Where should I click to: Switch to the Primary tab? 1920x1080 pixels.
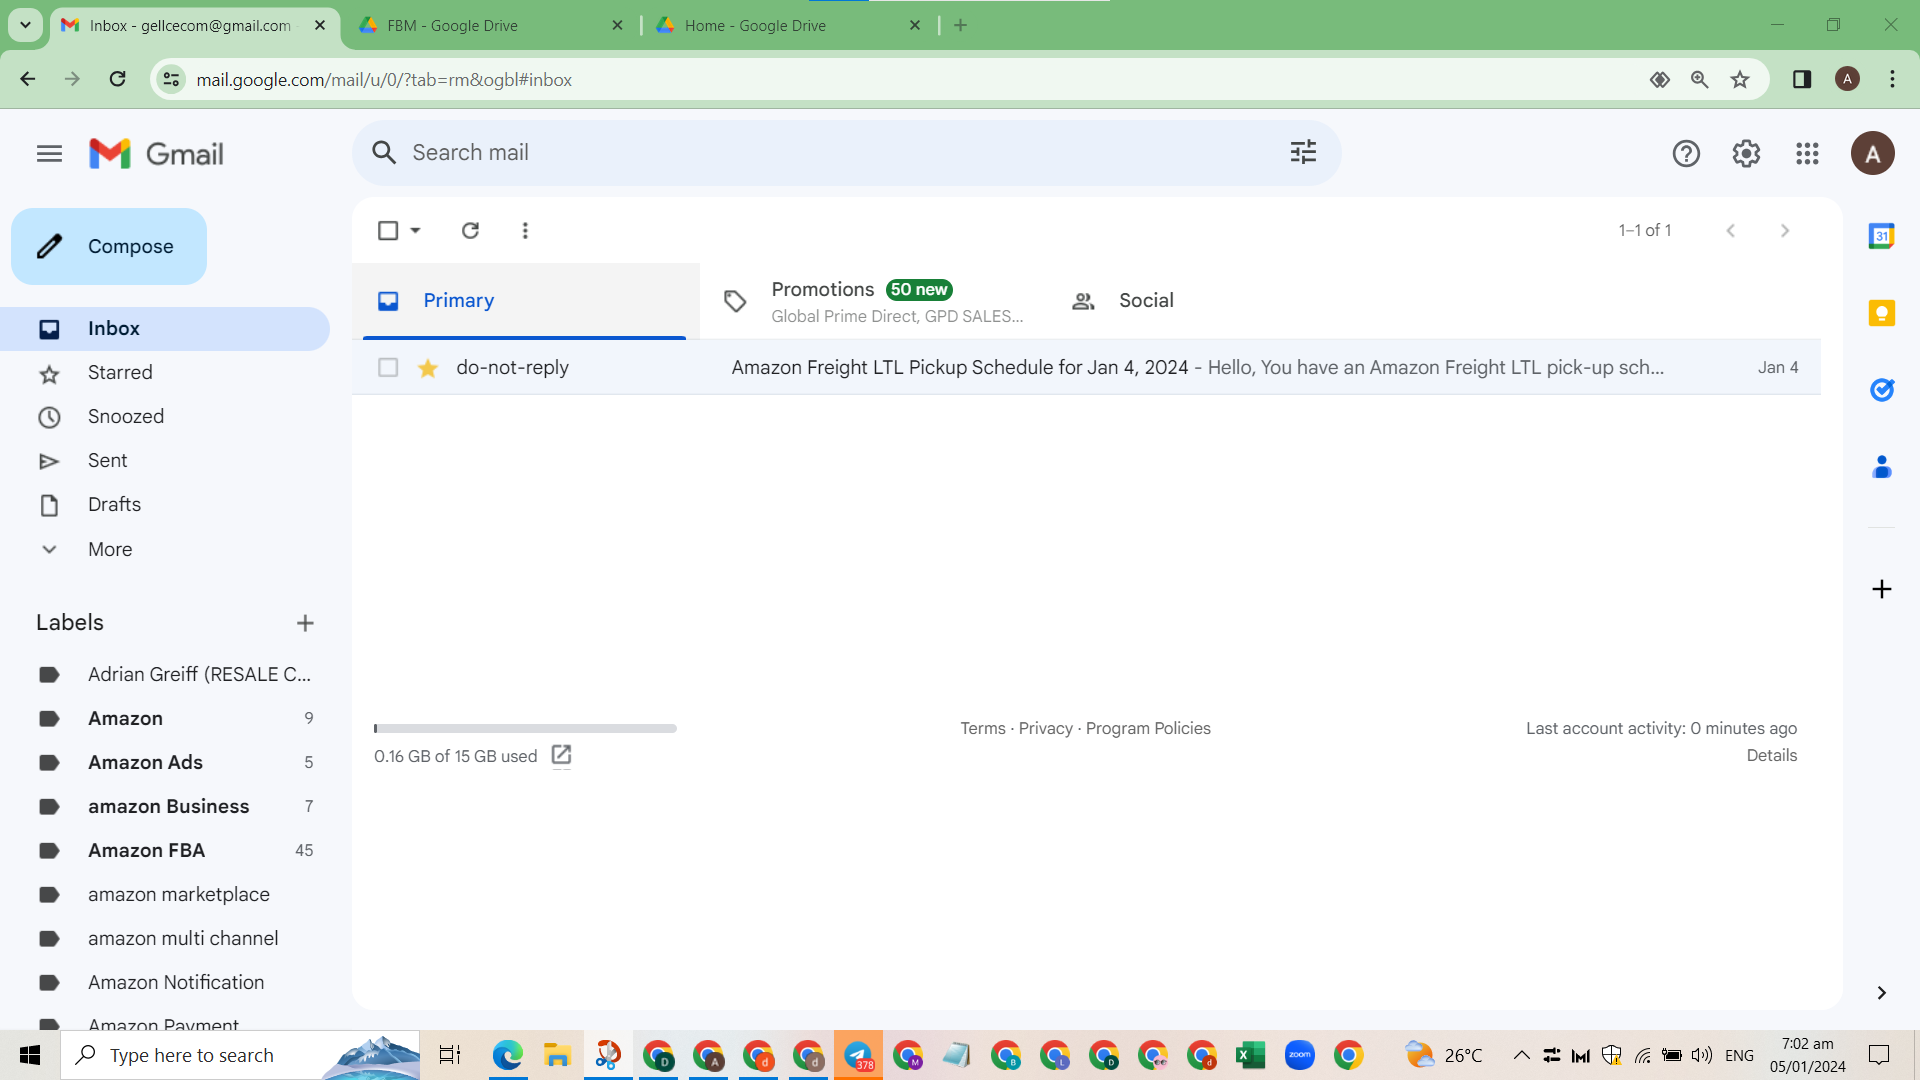point(525,301)
